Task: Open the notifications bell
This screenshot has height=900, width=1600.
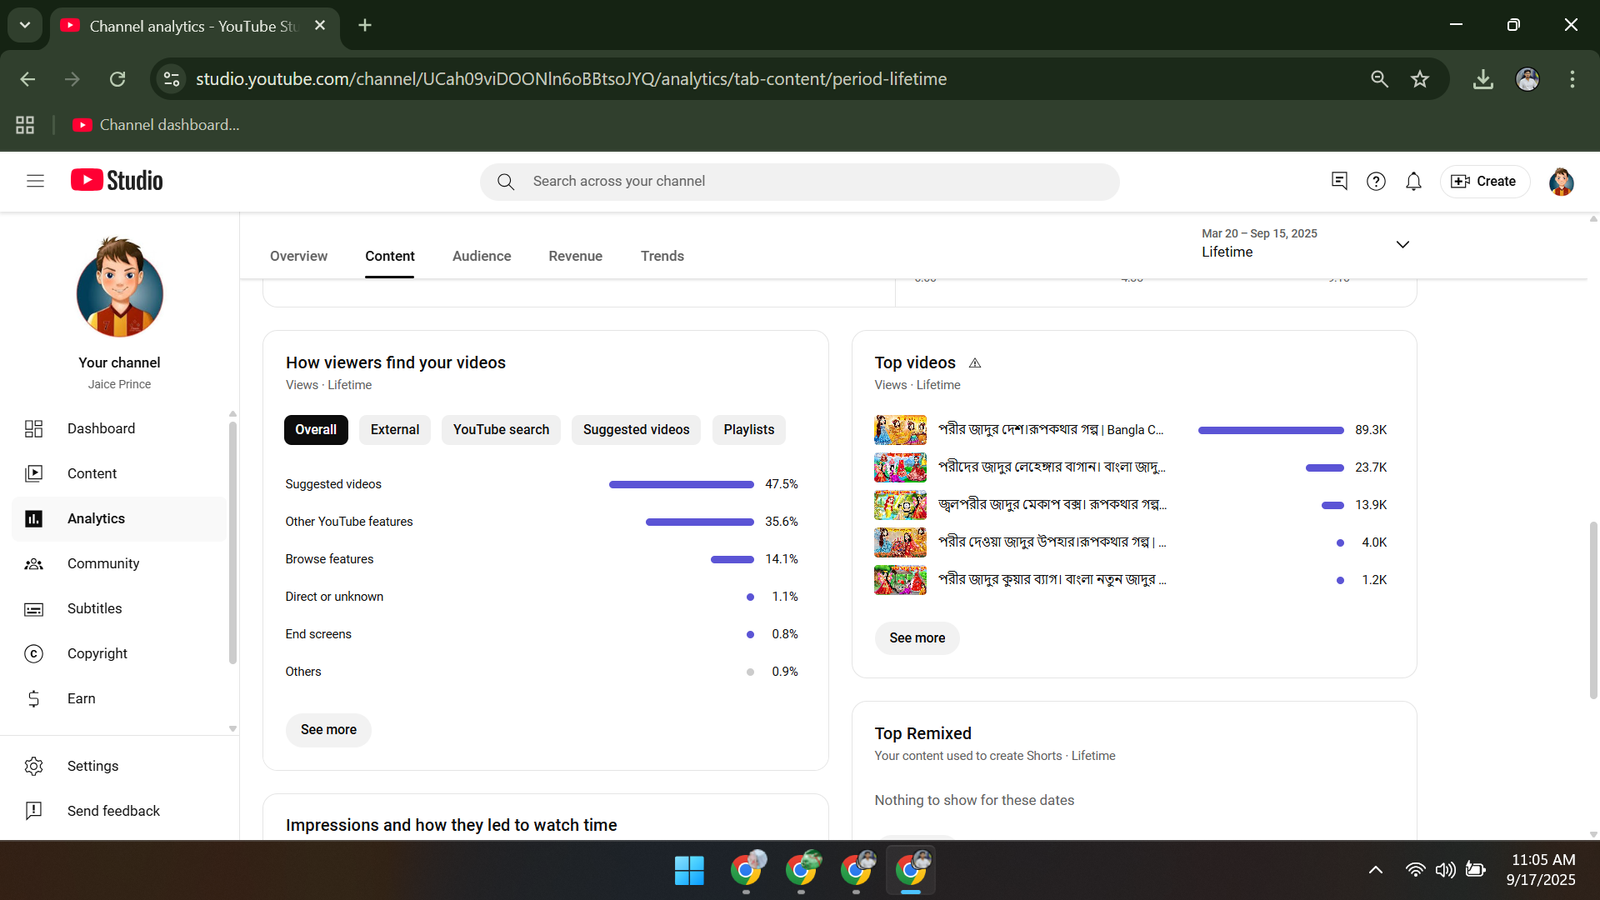Action: coord(1413,181)
